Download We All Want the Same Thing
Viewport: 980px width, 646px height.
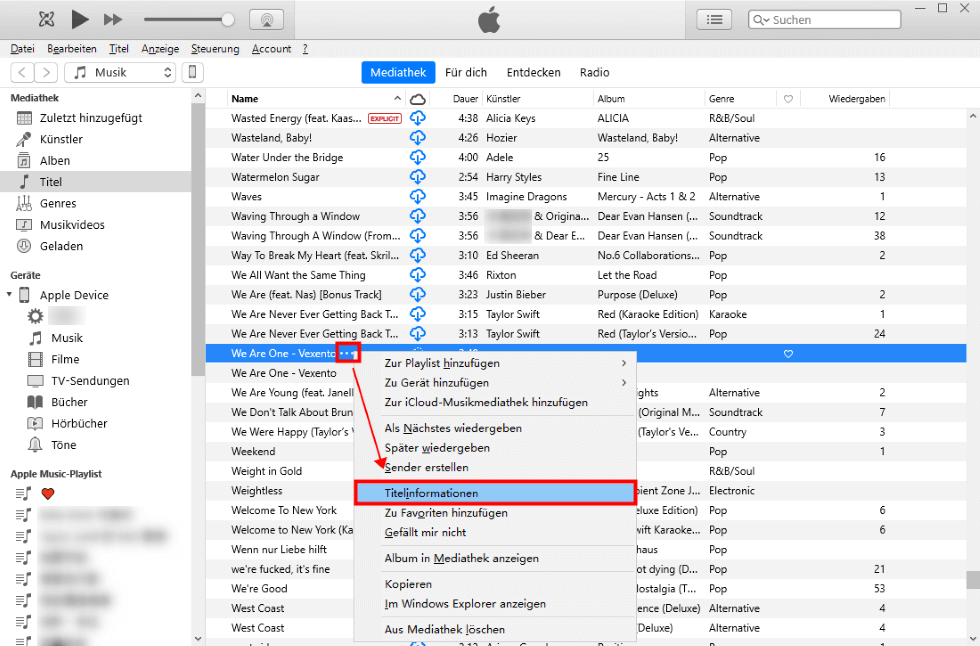tap(418, 274)
